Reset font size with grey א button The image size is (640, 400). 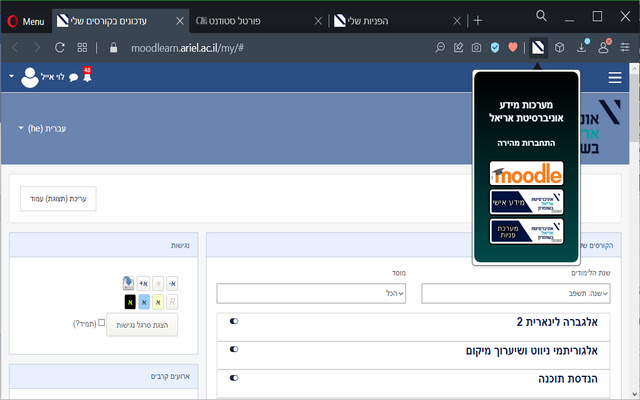[x=158, y=283]
